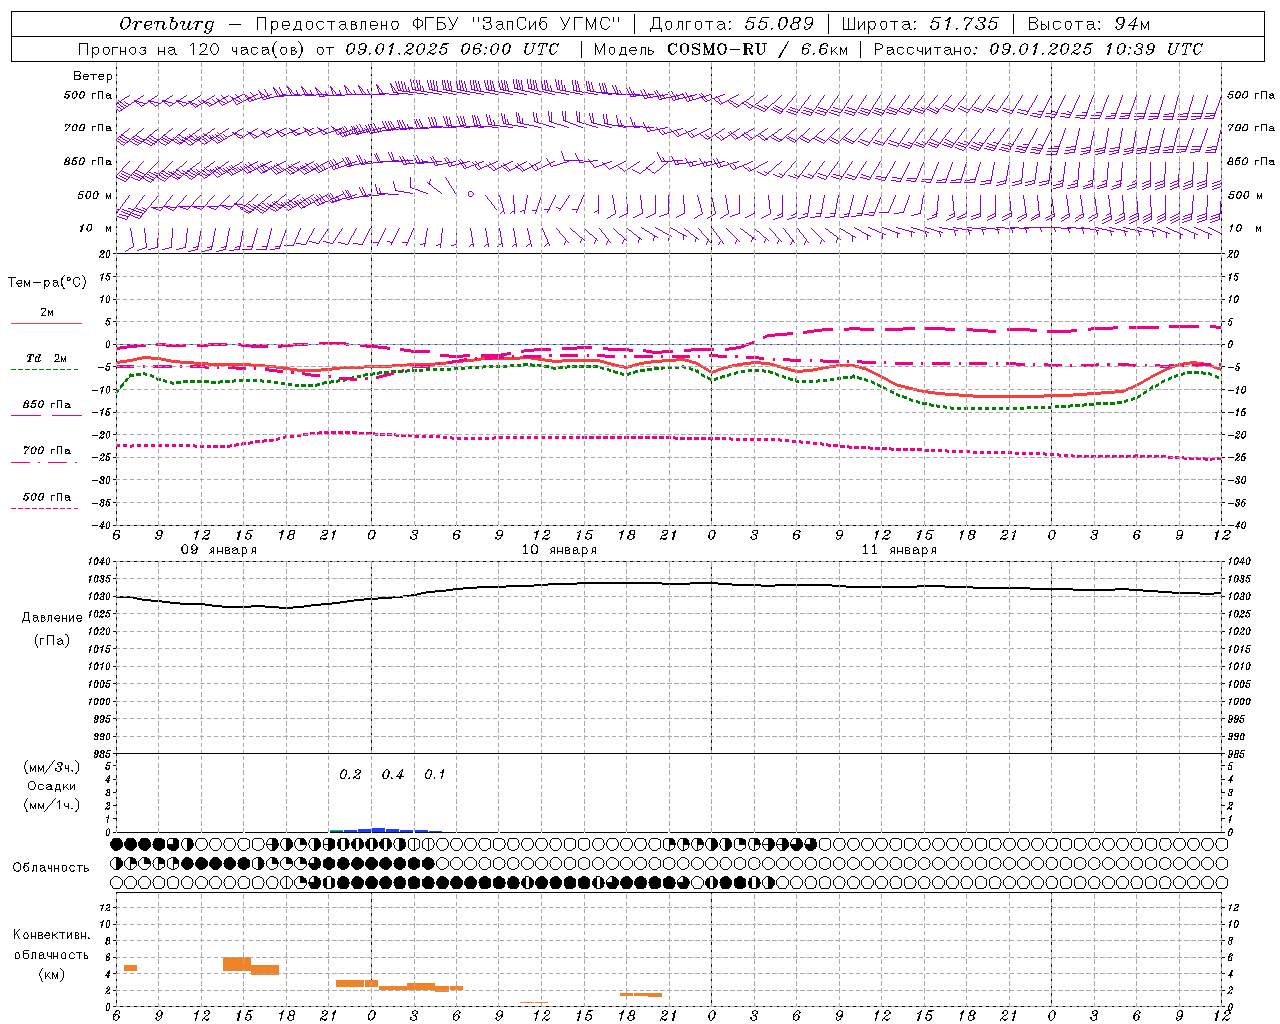Viewport: 1280px width, 1024px height.
Task: Click the 'Долгота: 55.089' value
Action: coord(732,24)
